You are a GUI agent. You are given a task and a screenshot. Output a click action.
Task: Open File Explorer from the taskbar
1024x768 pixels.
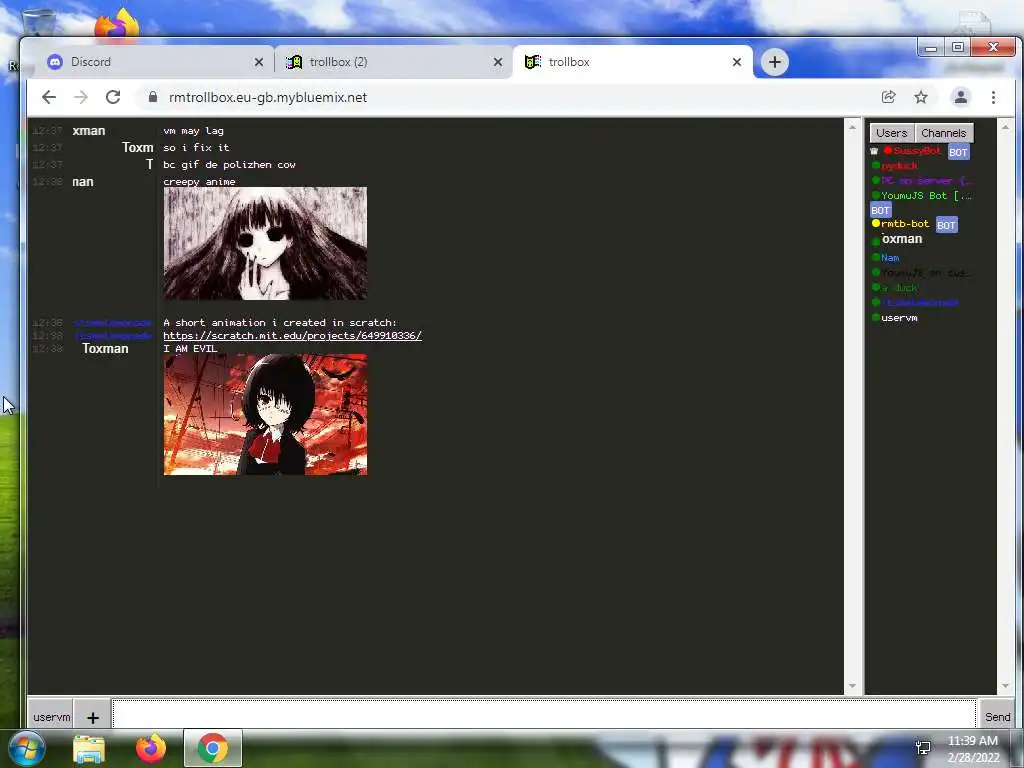click(89, 748)
